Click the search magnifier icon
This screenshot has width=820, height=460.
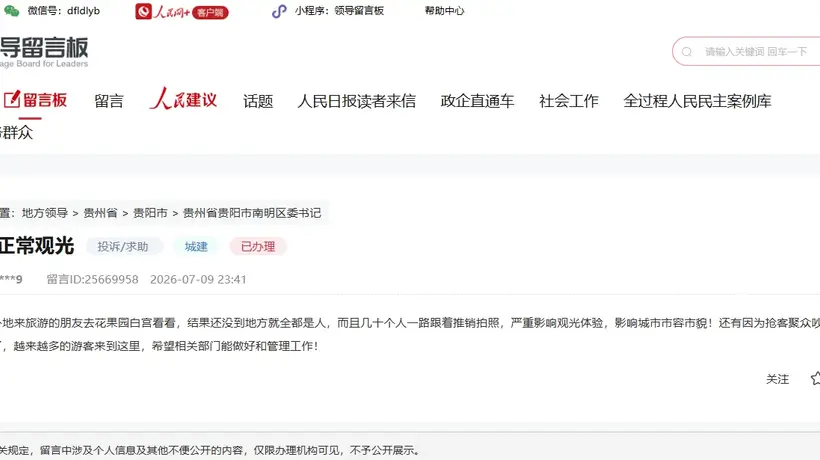pos(687,51)
